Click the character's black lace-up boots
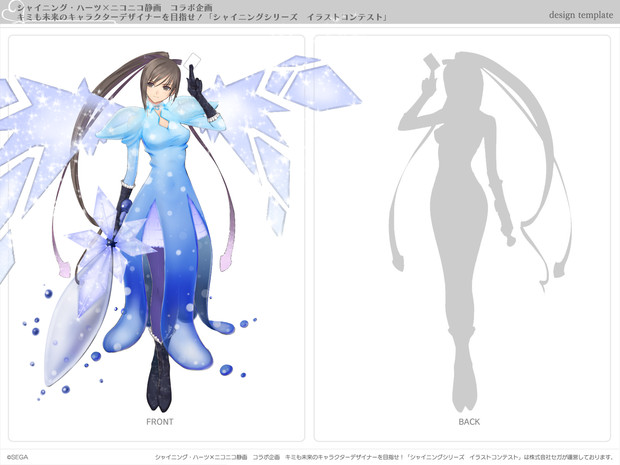Viewport: 620px width, 465px height. click(160, 375)
